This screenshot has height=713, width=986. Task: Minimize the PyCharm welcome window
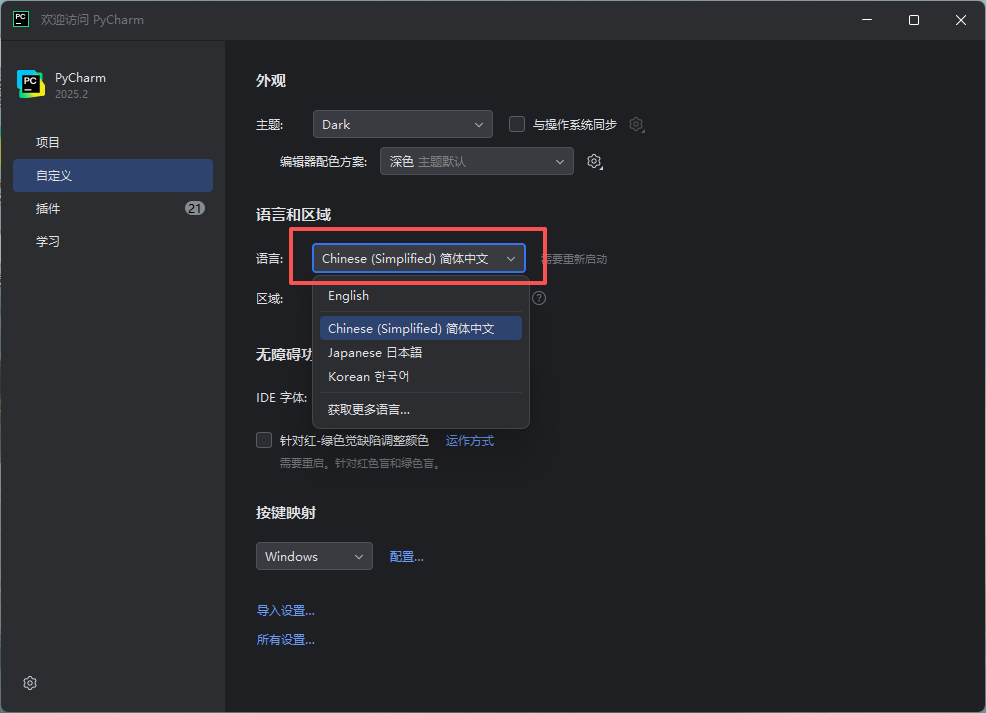click(867, 20)
